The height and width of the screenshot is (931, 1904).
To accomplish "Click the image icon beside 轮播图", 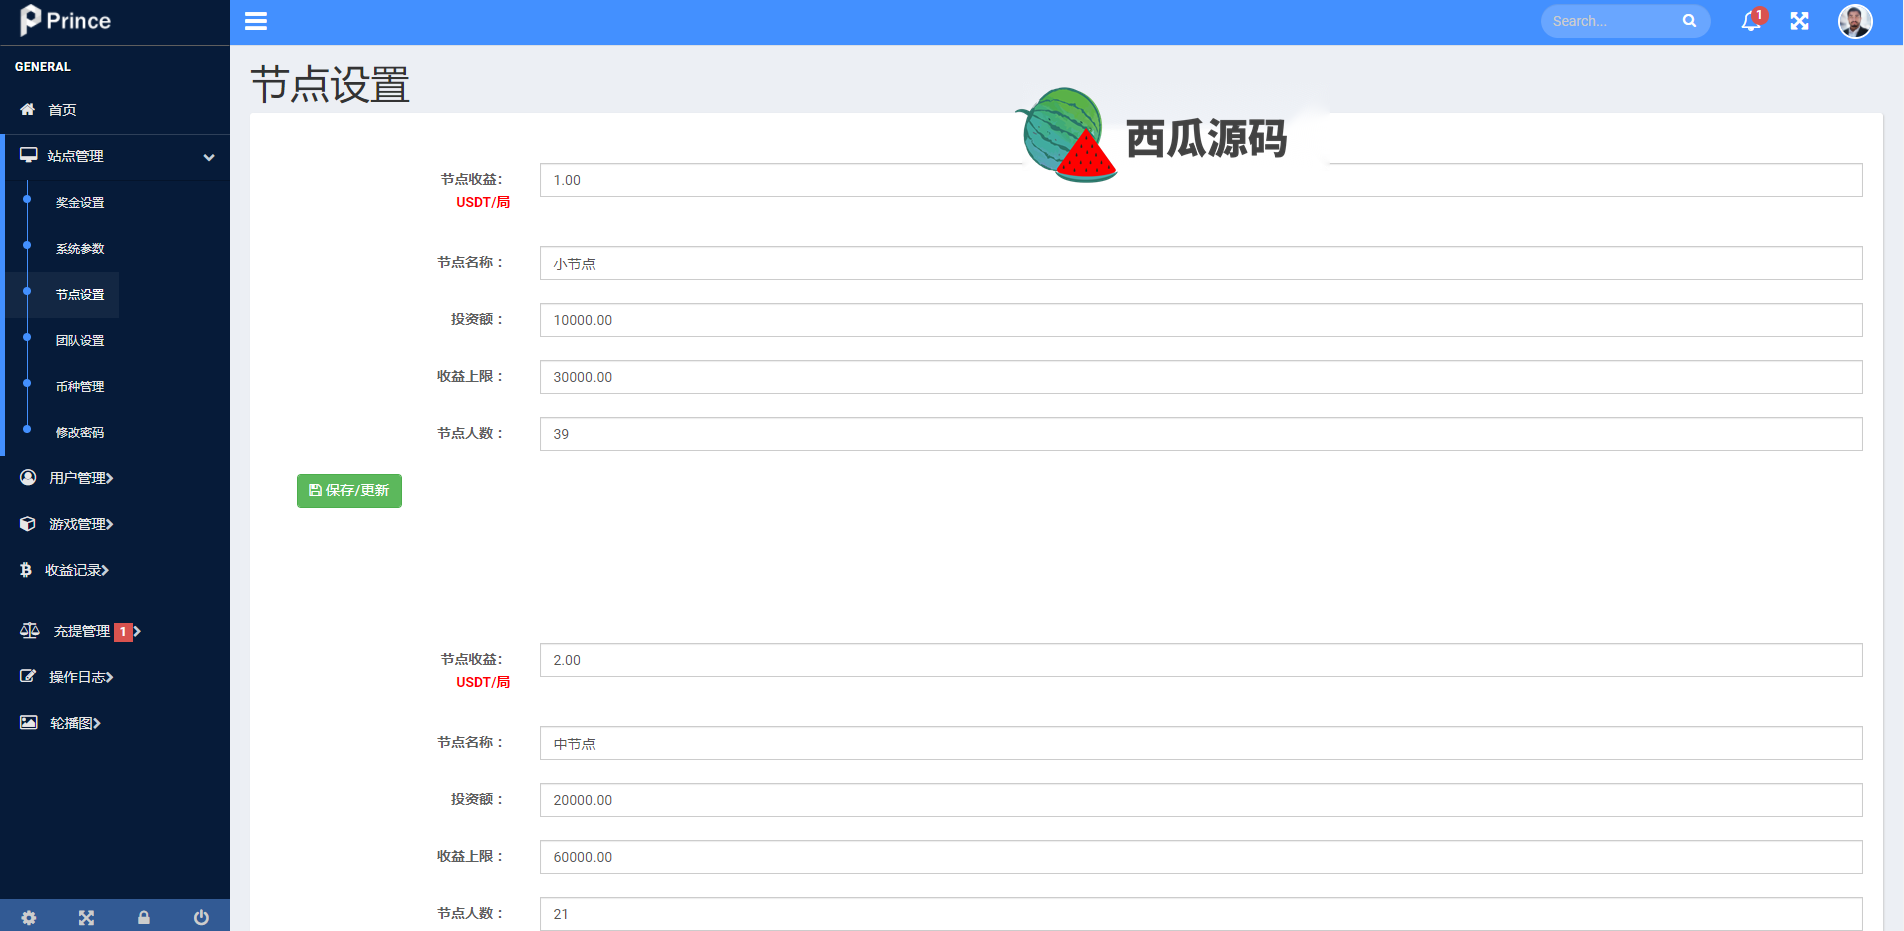I will [29, 723].
